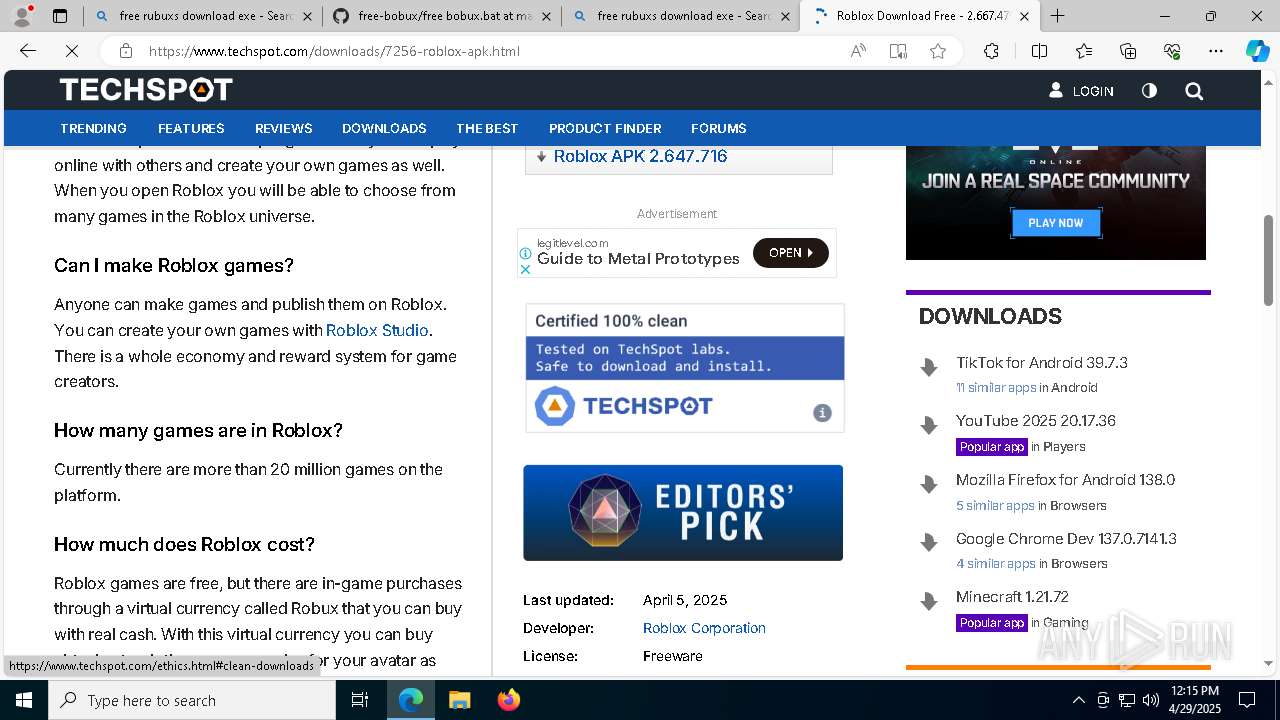Click Certified 100% clean info icon
The height and width of the screenshot is (720, 1280).
822,413
